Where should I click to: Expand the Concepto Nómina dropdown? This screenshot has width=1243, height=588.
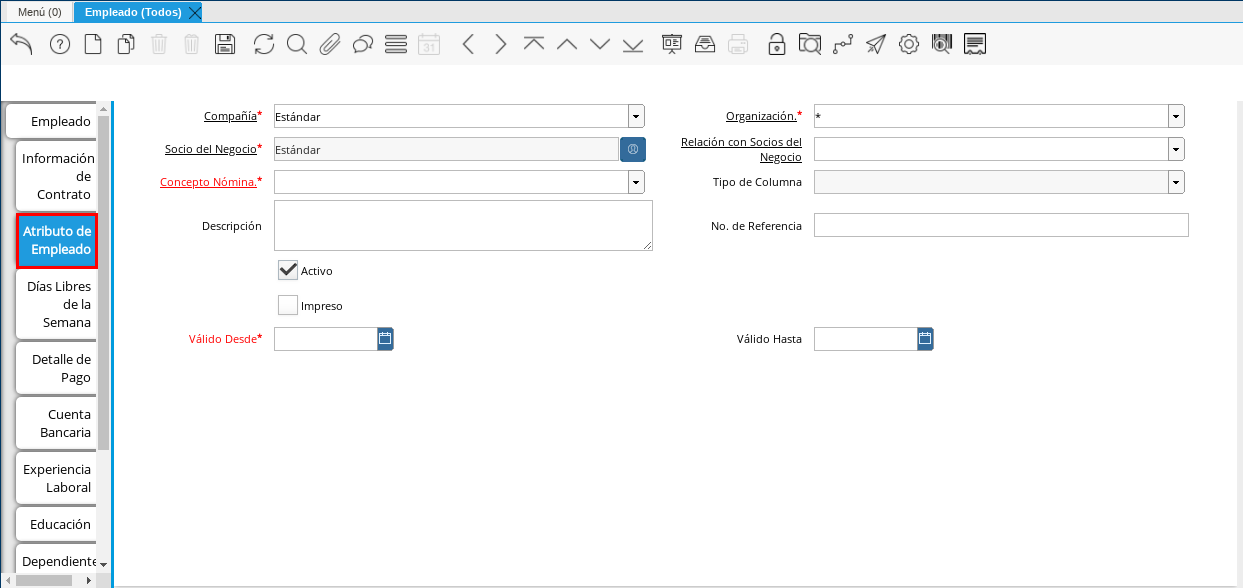(636, 182)
